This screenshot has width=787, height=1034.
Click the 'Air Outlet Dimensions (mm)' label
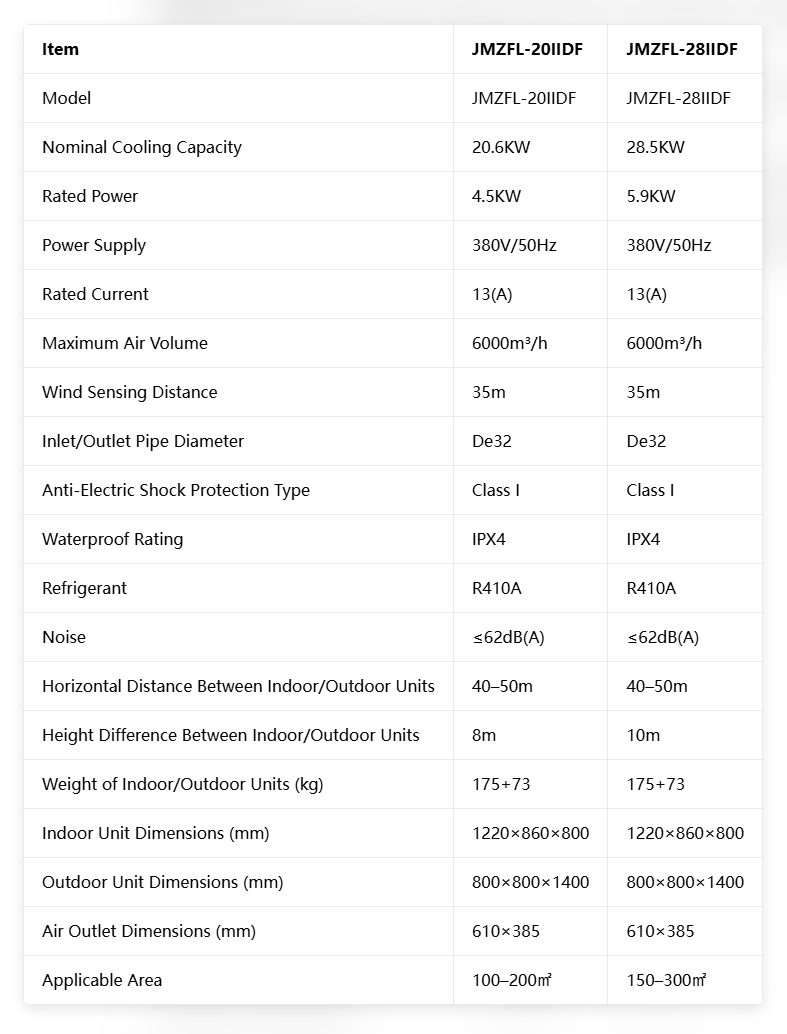[149, 931]
